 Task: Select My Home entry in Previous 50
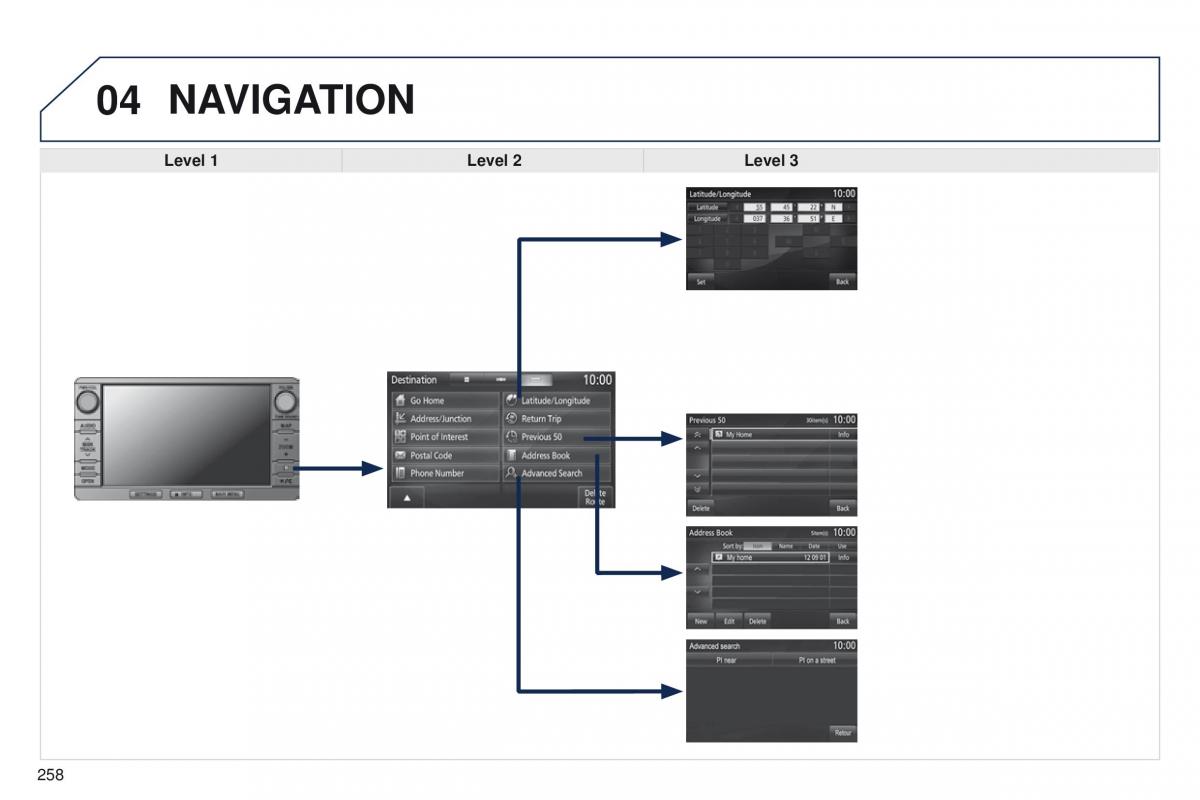769,435
